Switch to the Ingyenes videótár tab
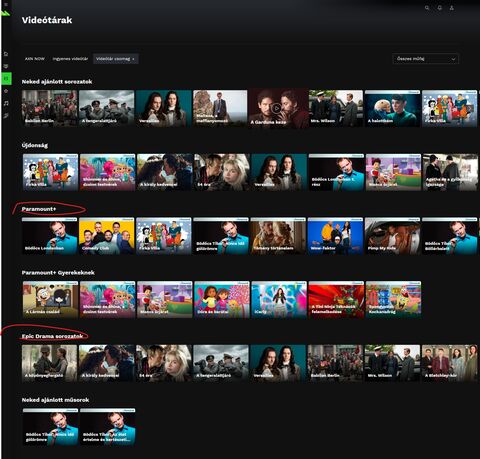The image size is (480, 459). coord(70,59)
